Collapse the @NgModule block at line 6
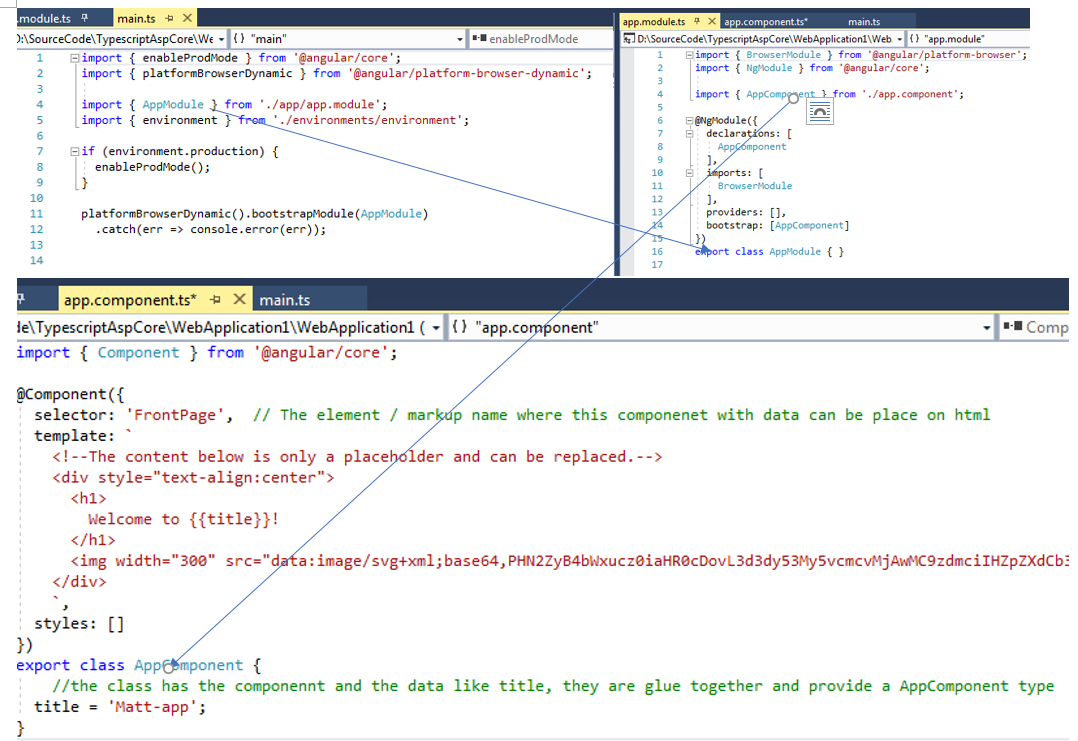The image size is (1078, 741). [689, 120]
